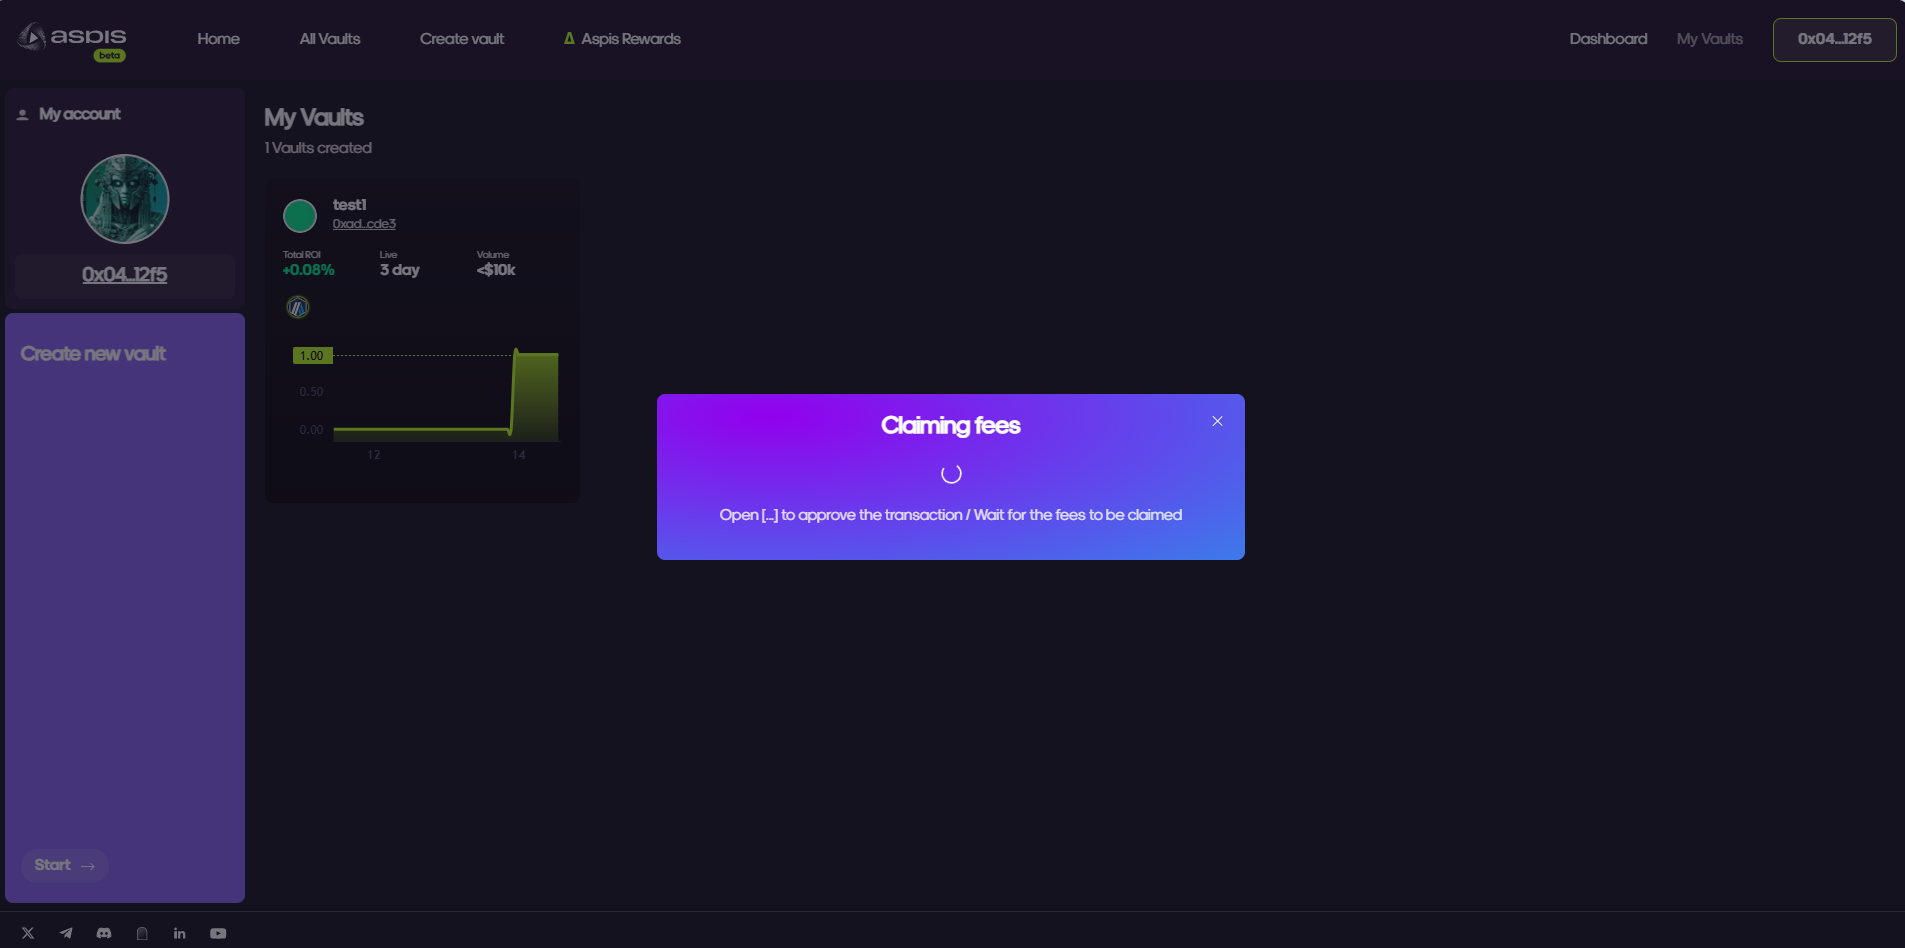Open the All Vaults page
The width and height of the screenshot is (1905, 948).
point(330,39)
